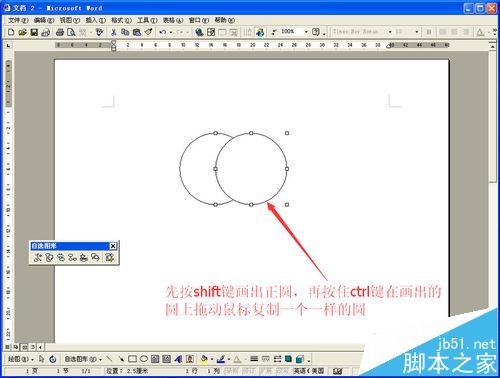
Task: Choose the Select Objects arrow in Drawing toolbar
Action: (x=41, y=359)
